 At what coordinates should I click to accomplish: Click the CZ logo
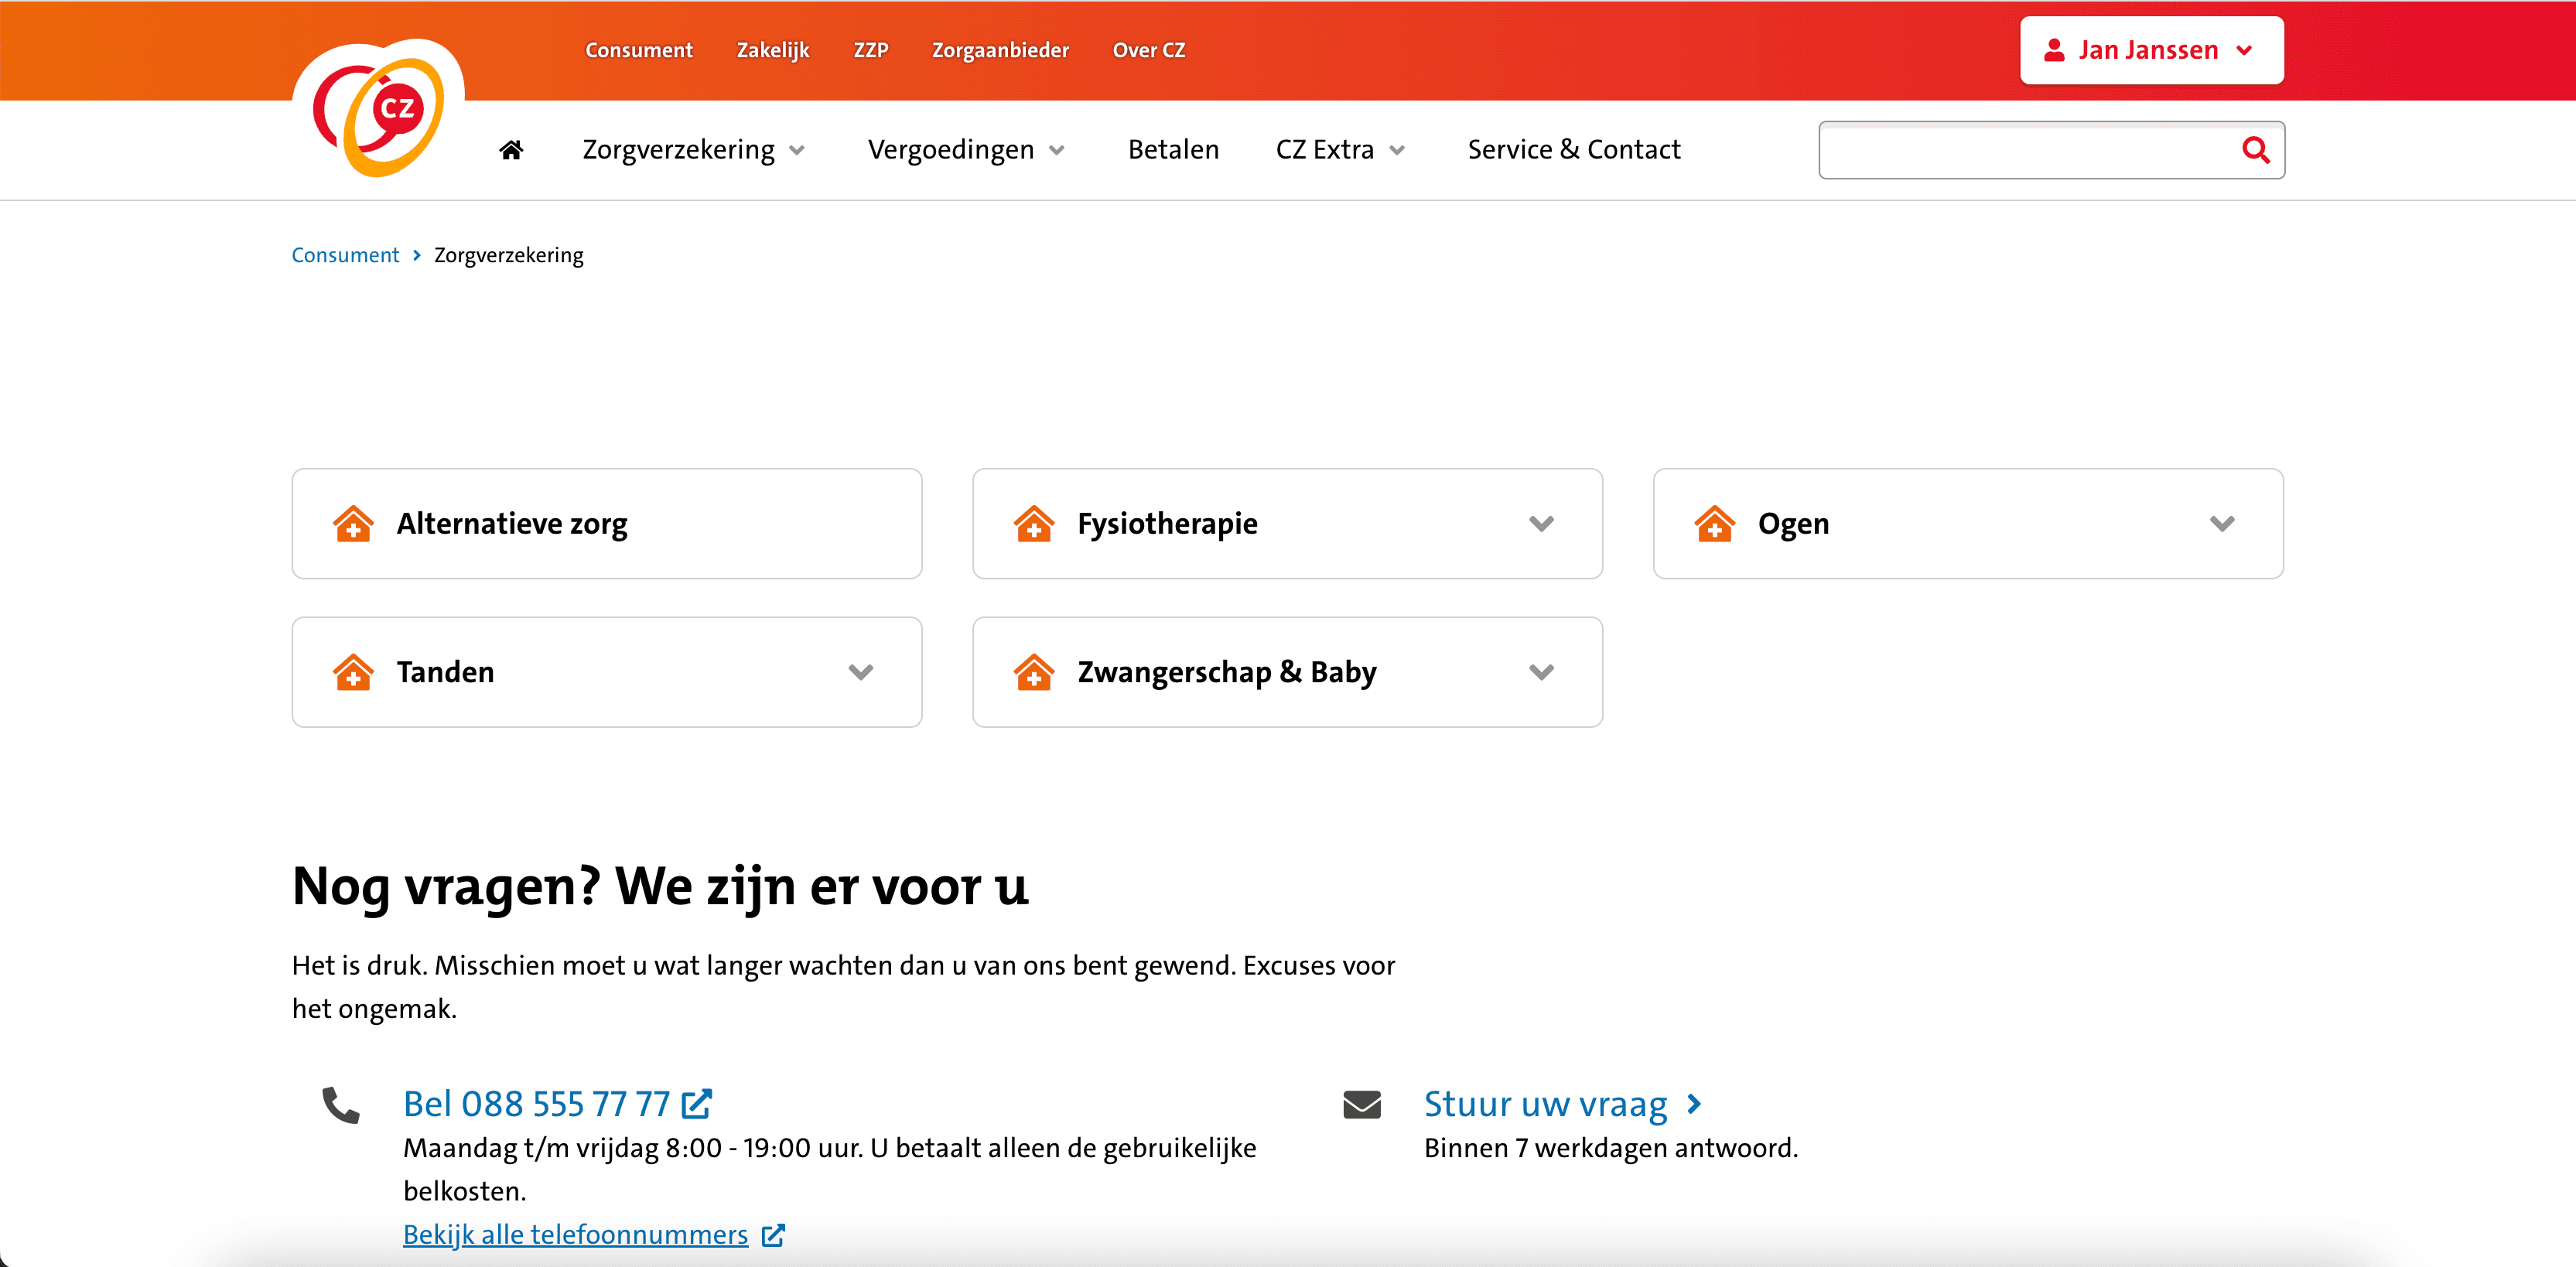coord(379,110)
